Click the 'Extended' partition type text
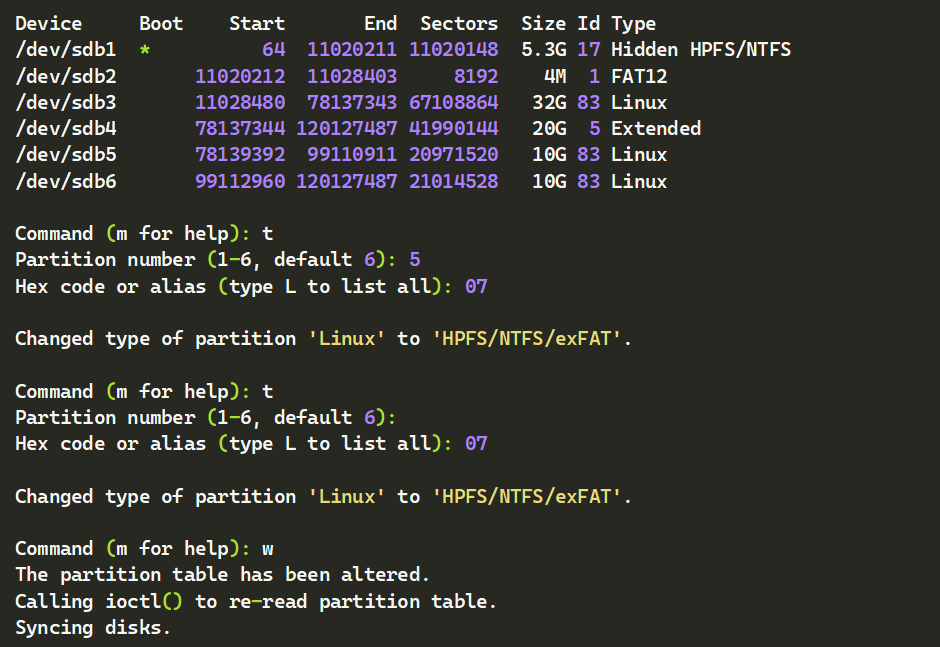The image size is (940, 647). point(656,128)
